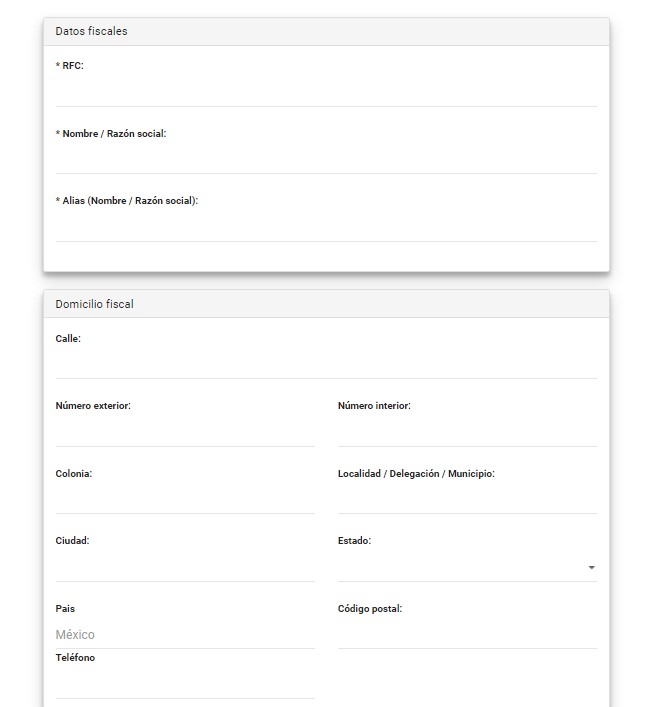Image resolution: width=664 pixels, height=707 pixels.
Task: Click the RFC input field
Action: tap(326, 93)
